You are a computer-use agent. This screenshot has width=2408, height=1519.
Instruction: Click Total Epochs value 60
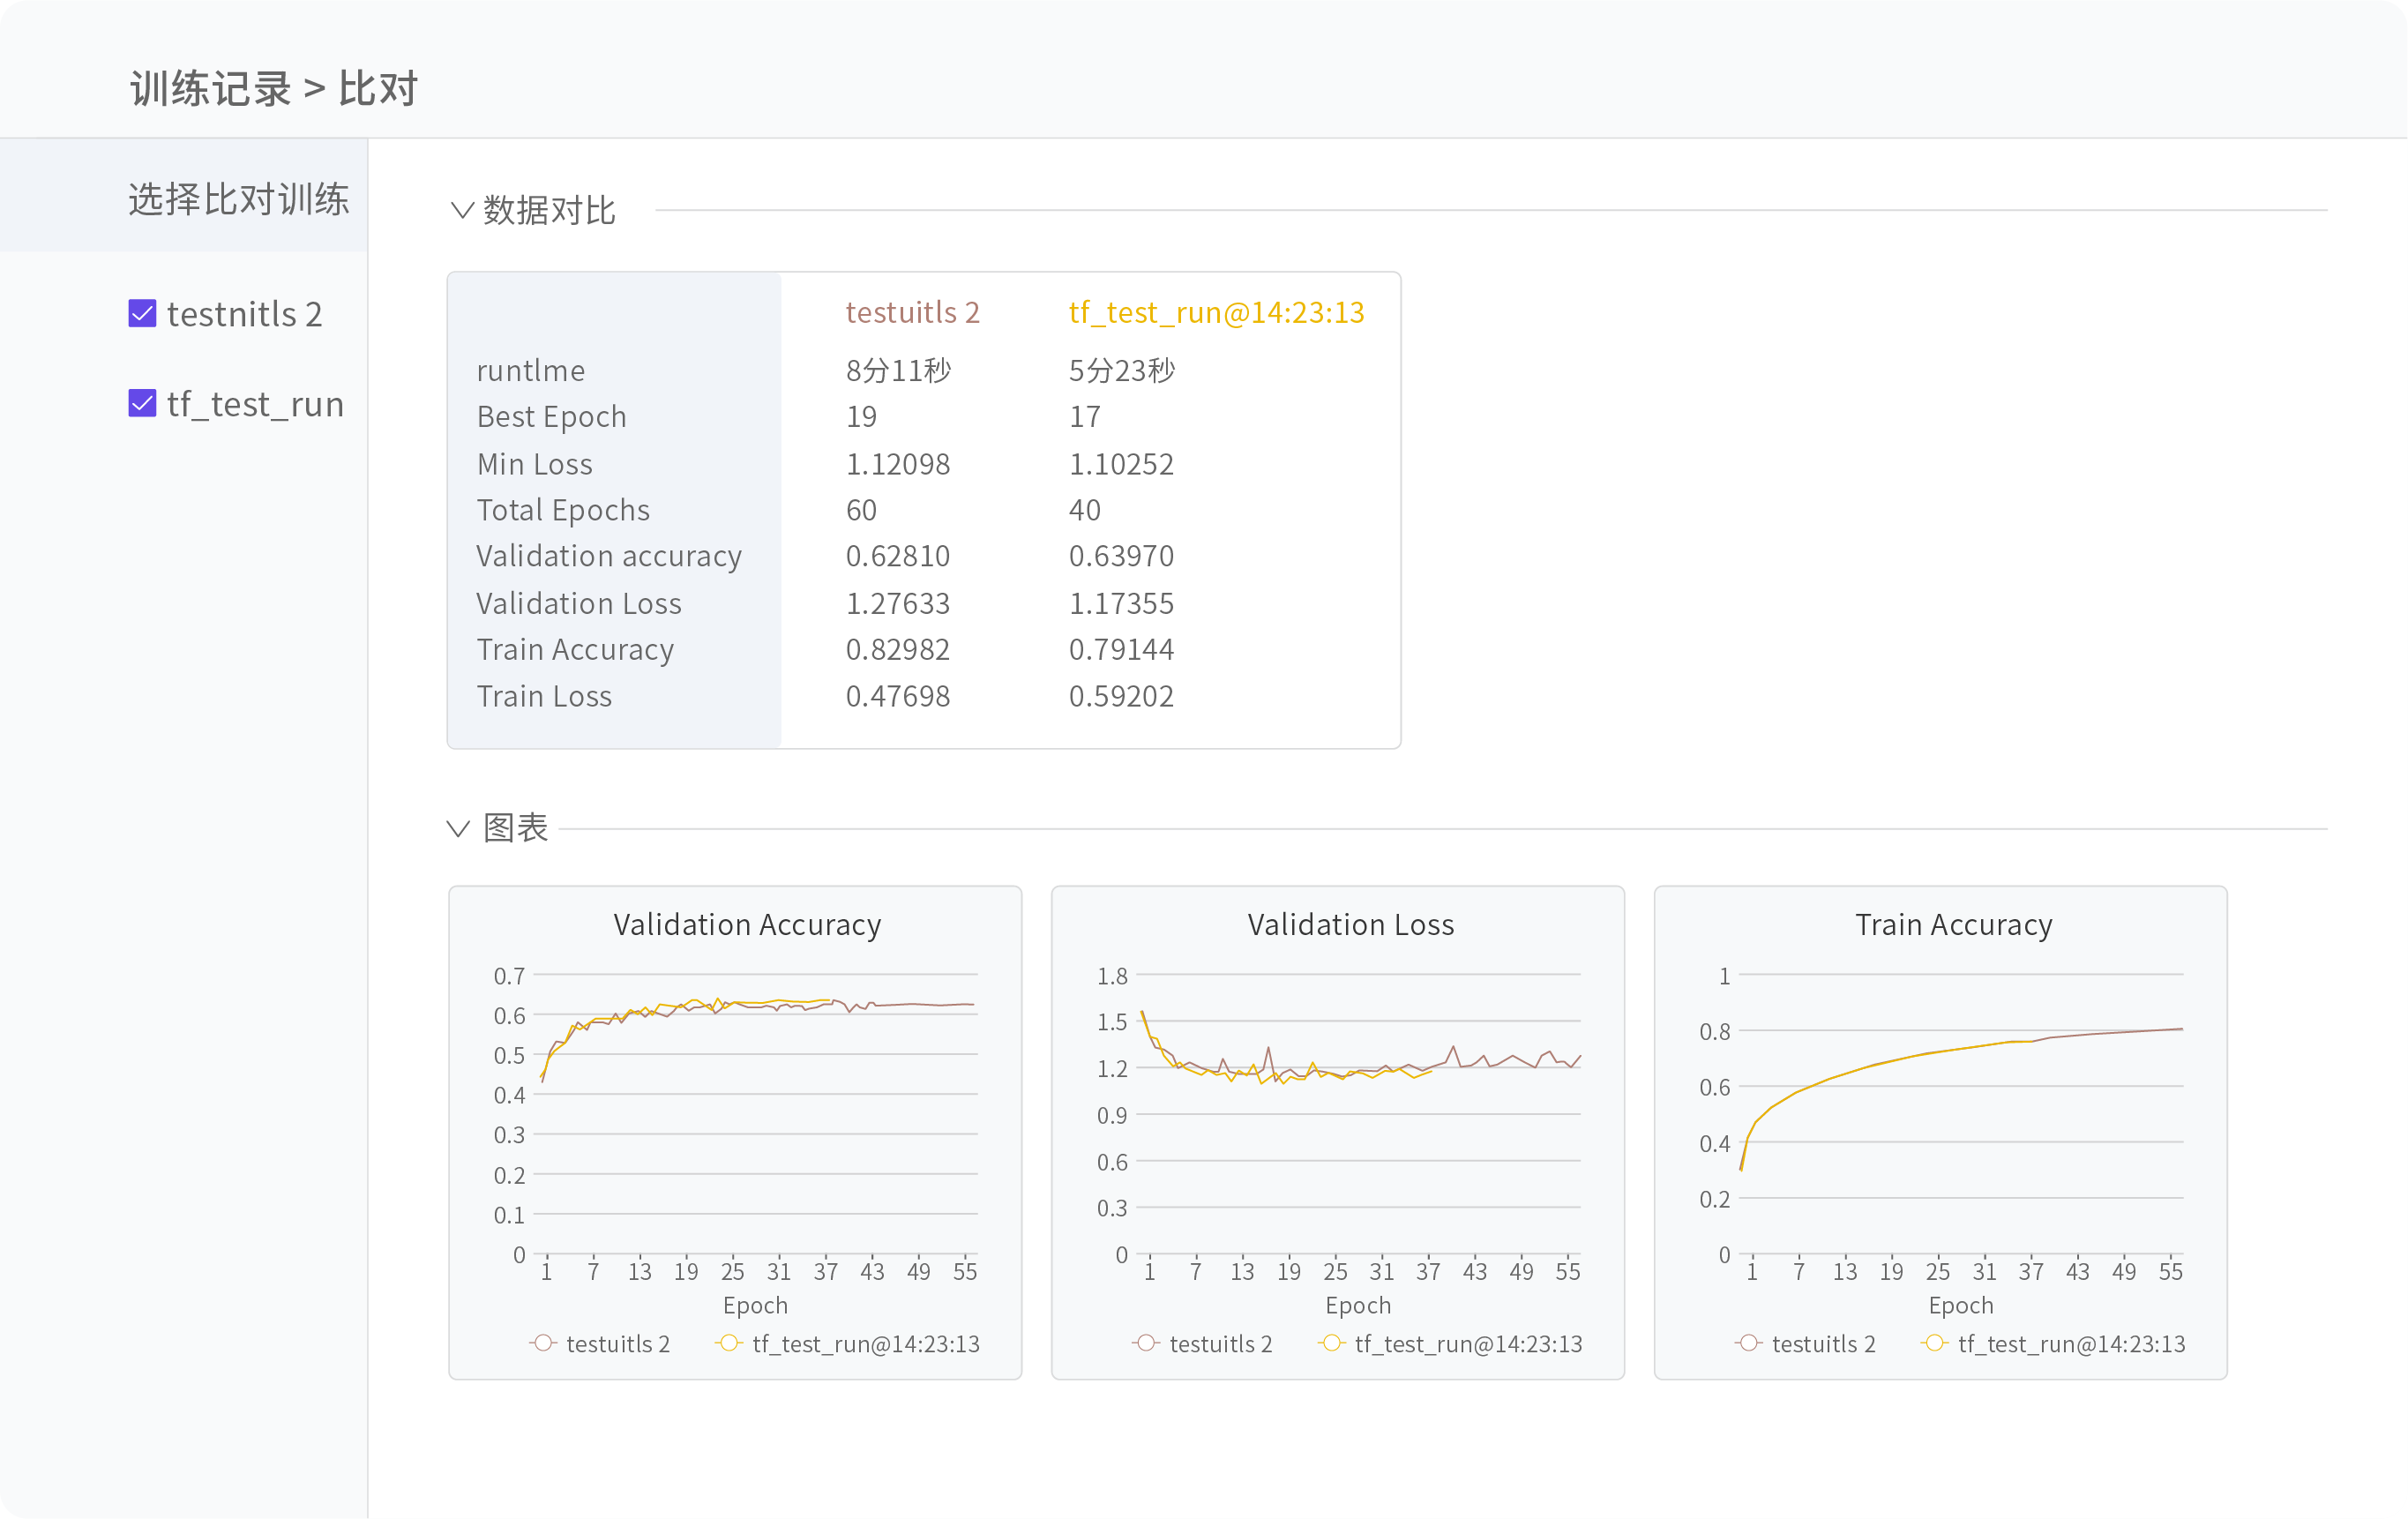click(861, 510)
